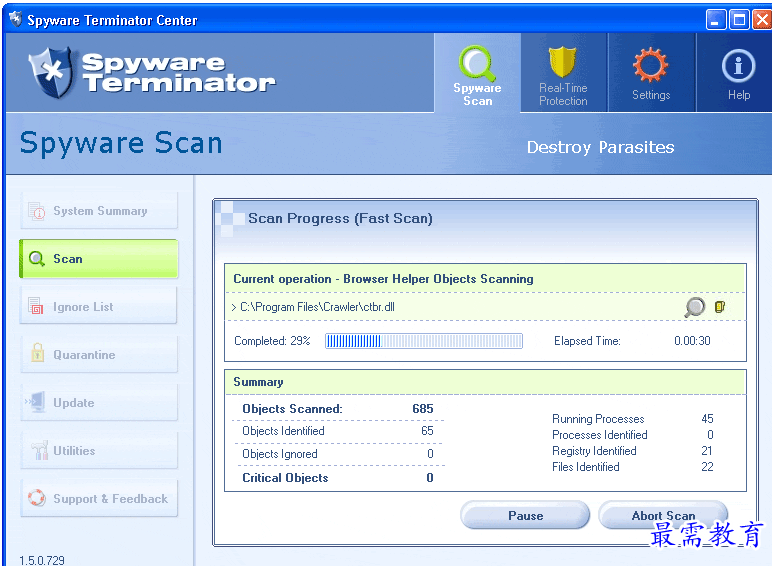
Task: Click the Objects Identified row
Action: (338, 431)
